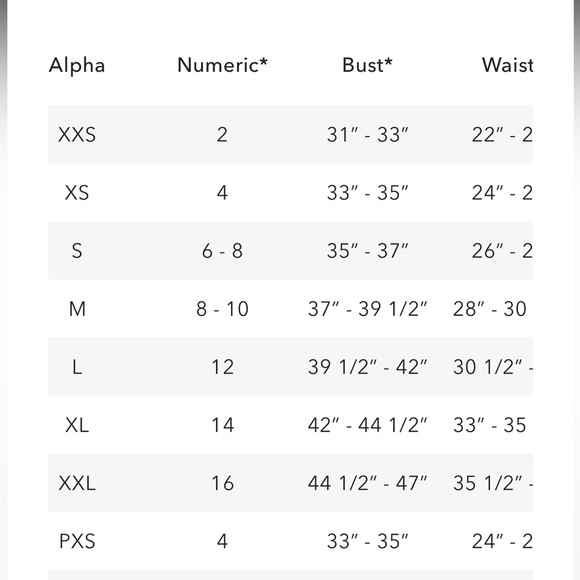Click the Numeric* column header
This screenshot has width=580, height=580.
222,65
